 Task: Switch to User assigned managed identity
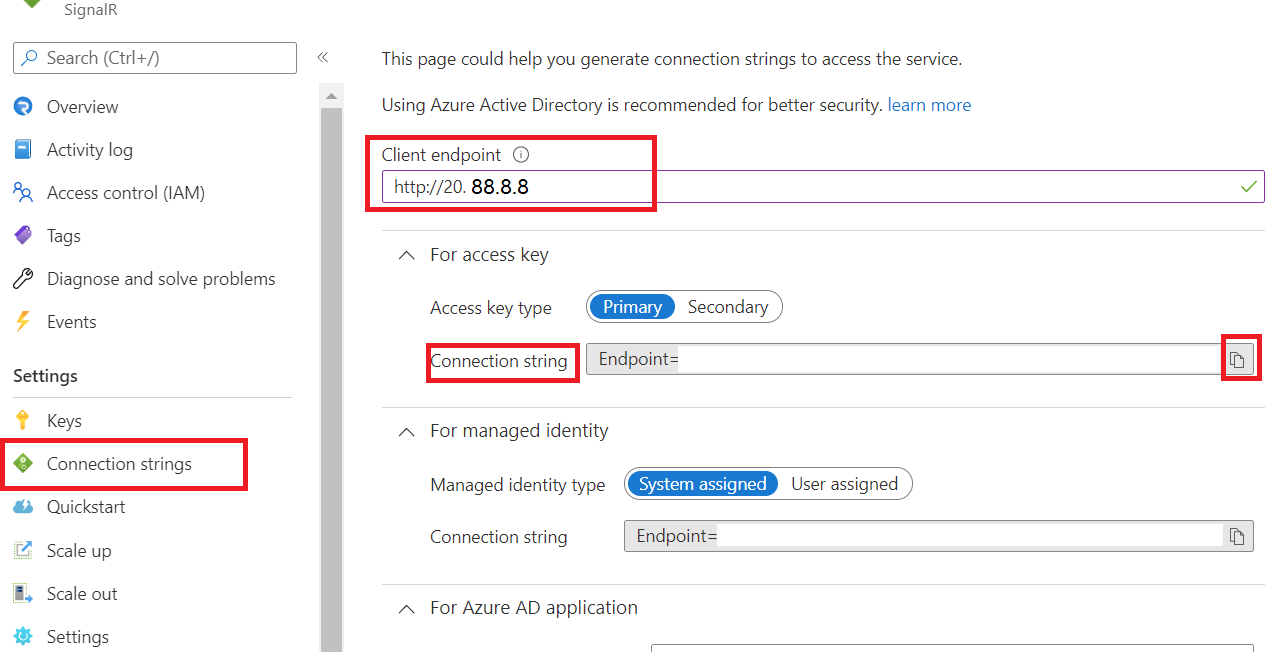pyautogui.click(x=845, y=483)
